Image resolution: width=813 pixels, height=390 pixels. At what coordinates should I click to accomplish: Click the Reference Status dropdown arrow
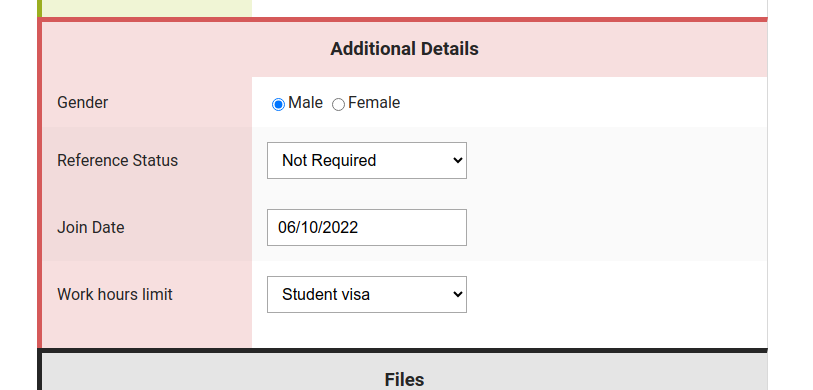[x=457, y=161]
